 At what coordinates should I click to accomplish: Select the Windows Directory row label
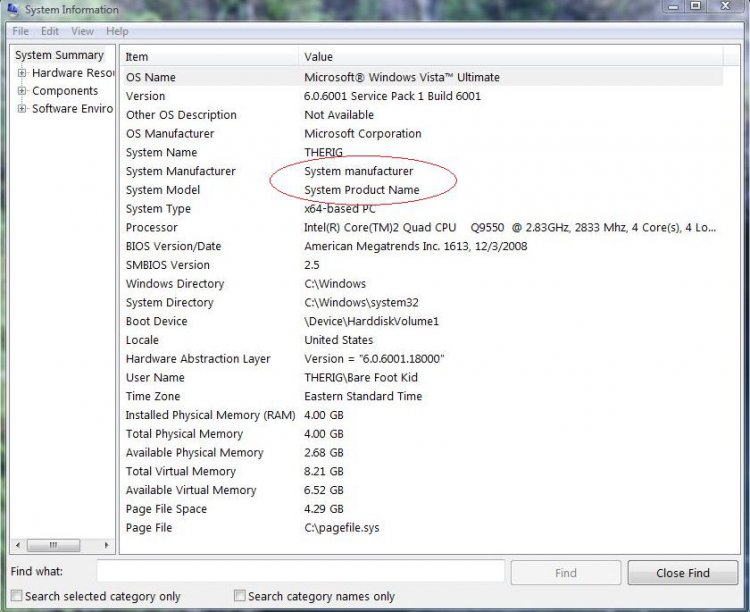(175, 284)
